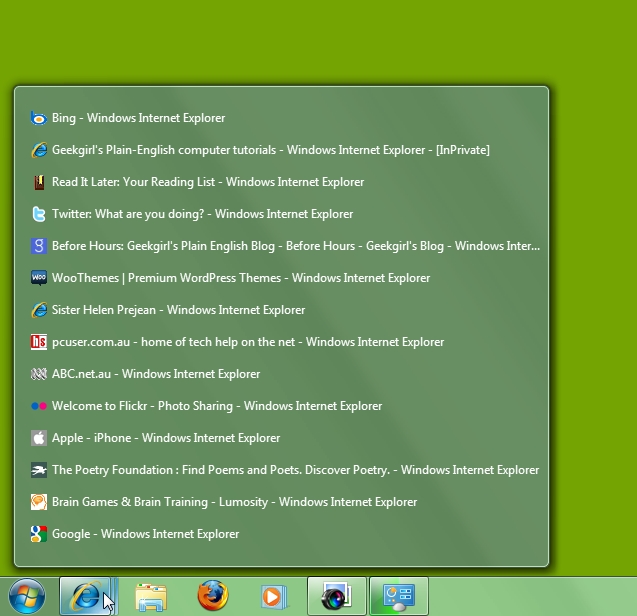
Task: Open Windows Media Player from taskbar
Action: coord(274,597)
